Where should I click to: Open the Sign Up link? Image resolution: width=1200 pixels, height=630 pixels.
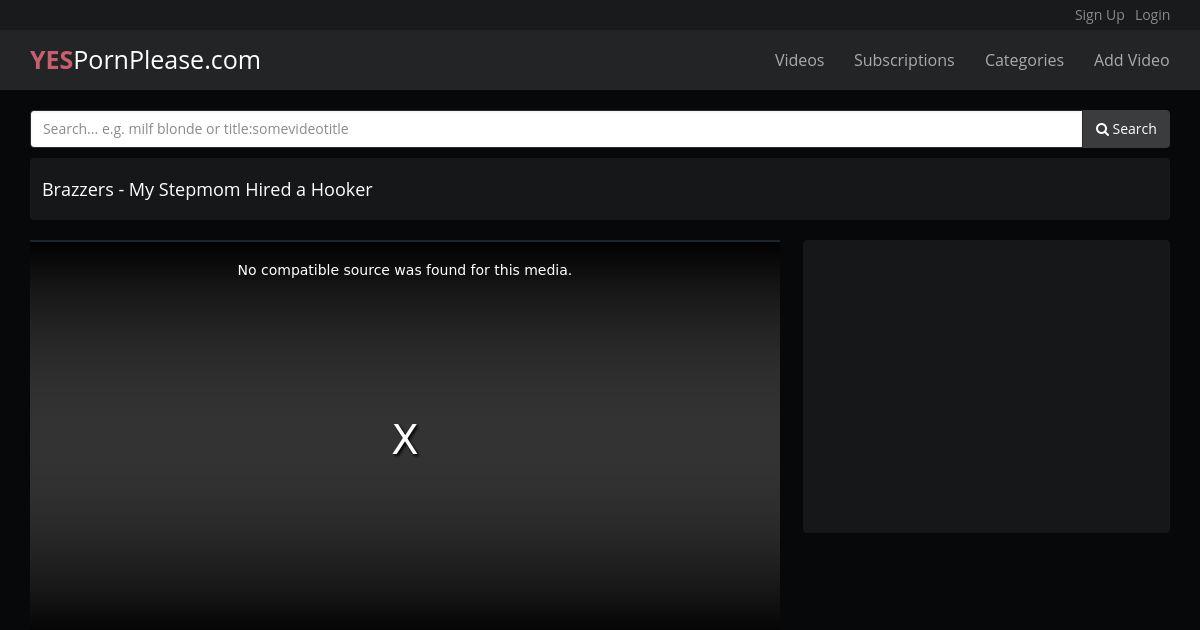[x=1099, y=15]
